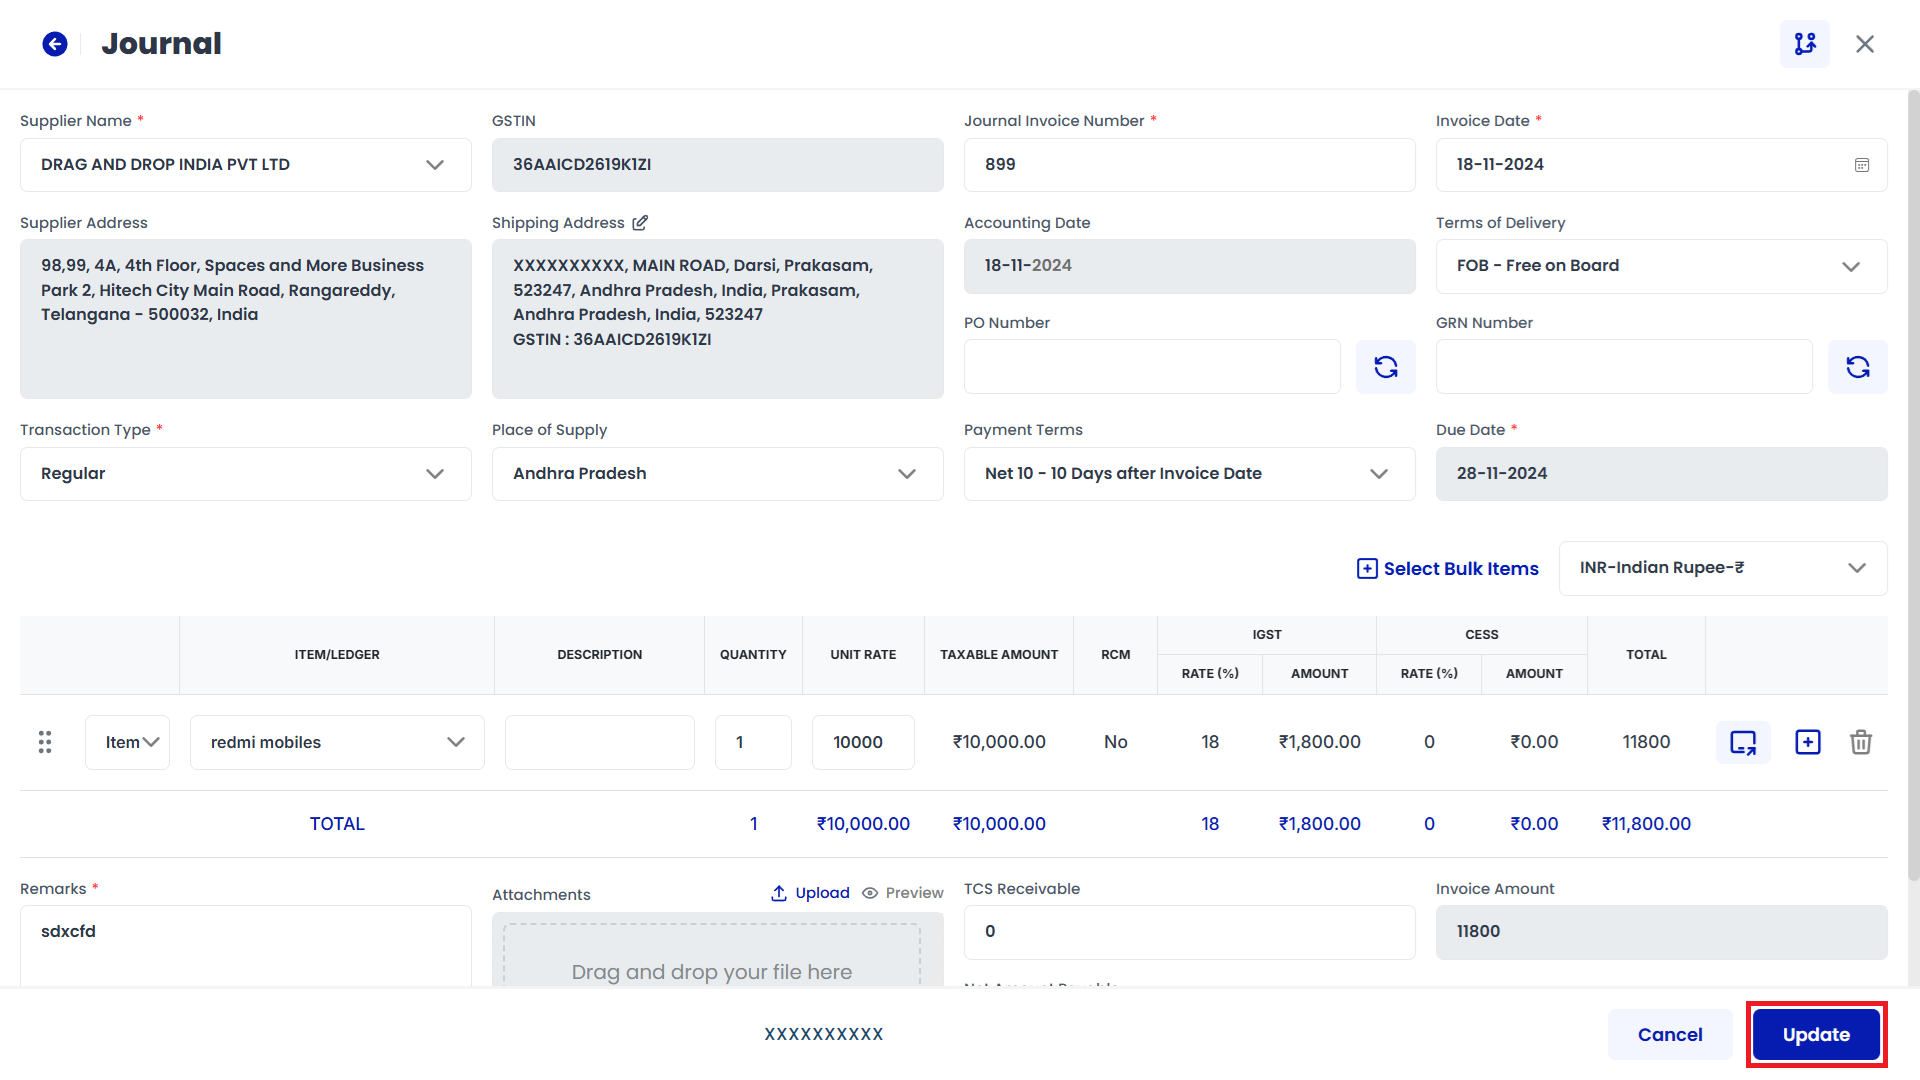The height and width of the screenshot is (1080, 1920).
Task: Open the currency INR-Indian Rupee dropdown
Action: [1856, 568]
